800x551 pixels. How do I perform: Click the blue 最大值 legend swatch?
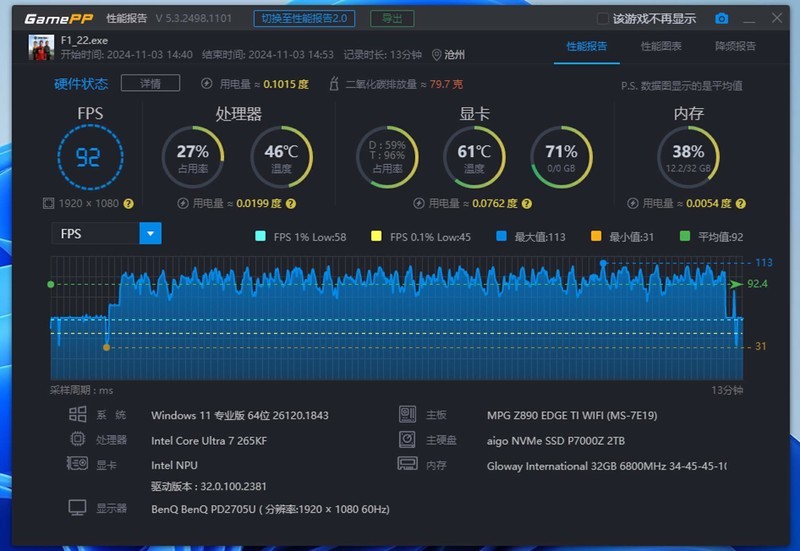coord(502,236)
